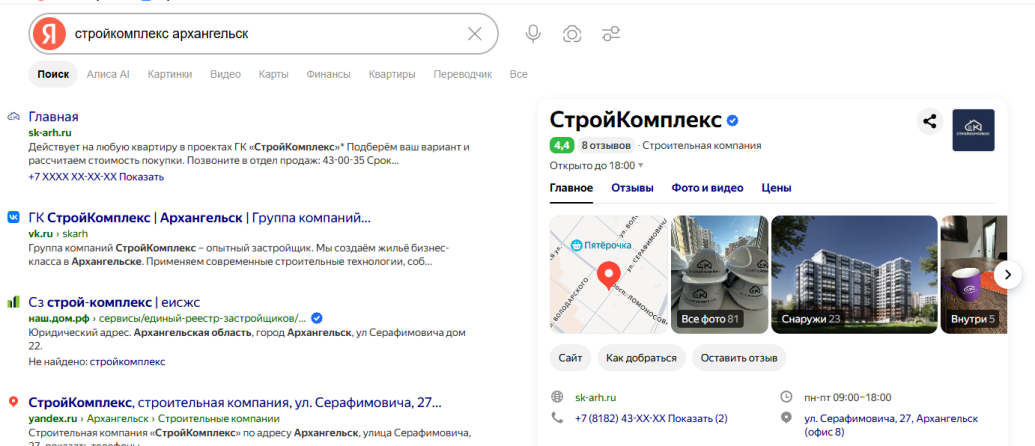1035x446 pixels.
Task: Click the 'skarh' path in vk.ru result
Action: (x=75, y=234)
